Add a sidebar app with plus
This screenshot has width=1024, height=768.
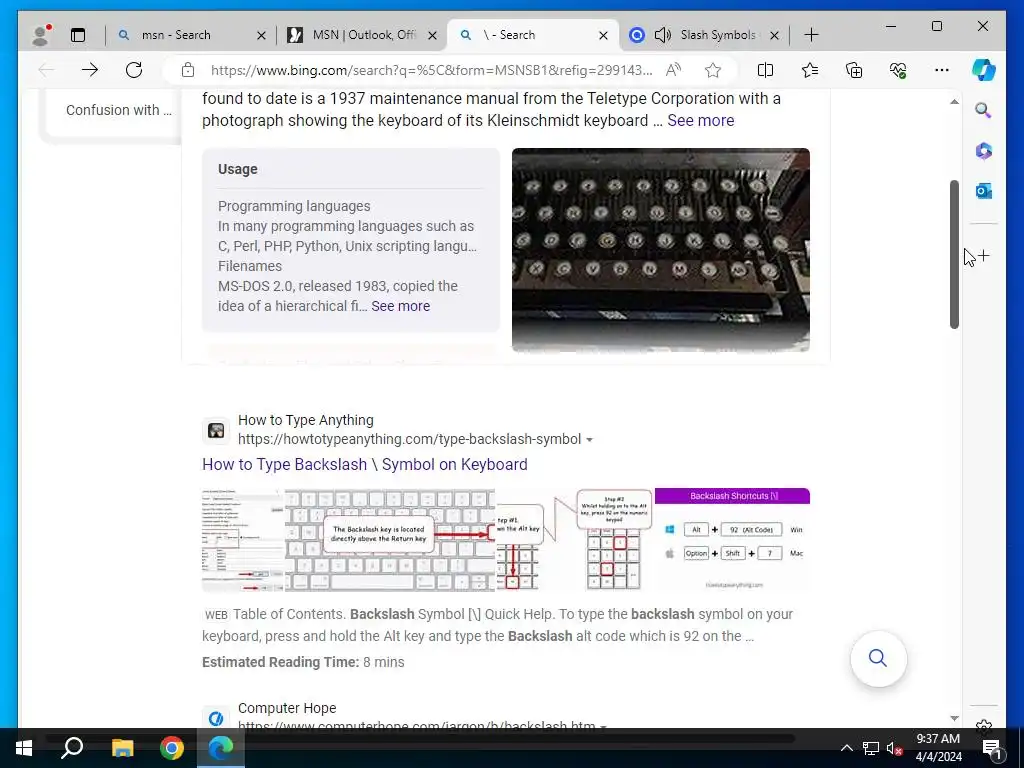point(984,256)
